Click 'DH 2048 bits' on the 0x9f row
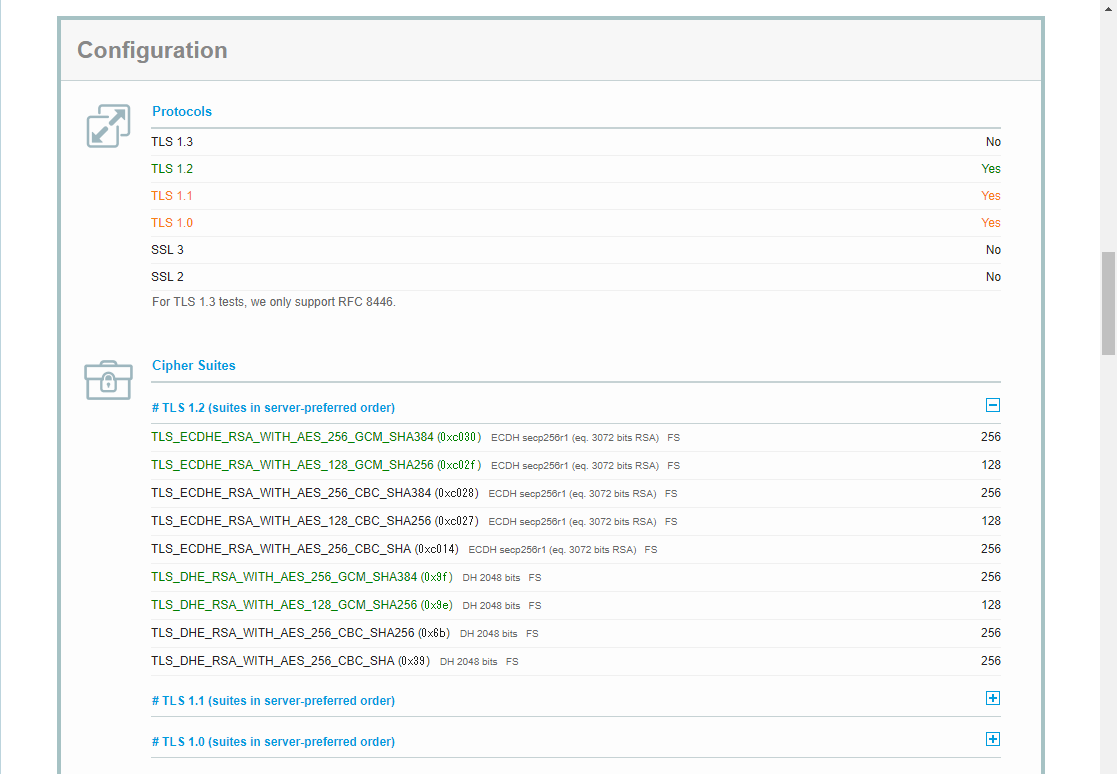 [492, 577]
